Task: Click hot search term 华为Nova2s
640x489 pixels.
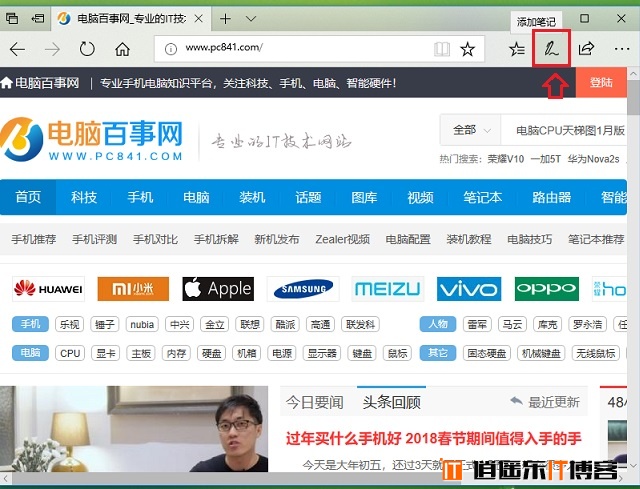Action: (593, 159)
